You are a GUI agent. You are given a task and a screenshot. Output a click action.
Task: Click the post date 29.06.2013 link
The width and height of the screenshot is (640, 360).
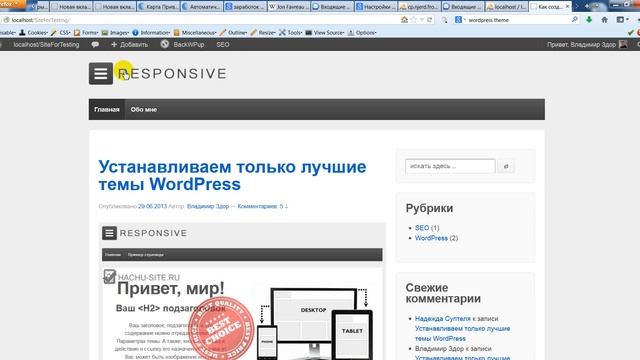152,206
